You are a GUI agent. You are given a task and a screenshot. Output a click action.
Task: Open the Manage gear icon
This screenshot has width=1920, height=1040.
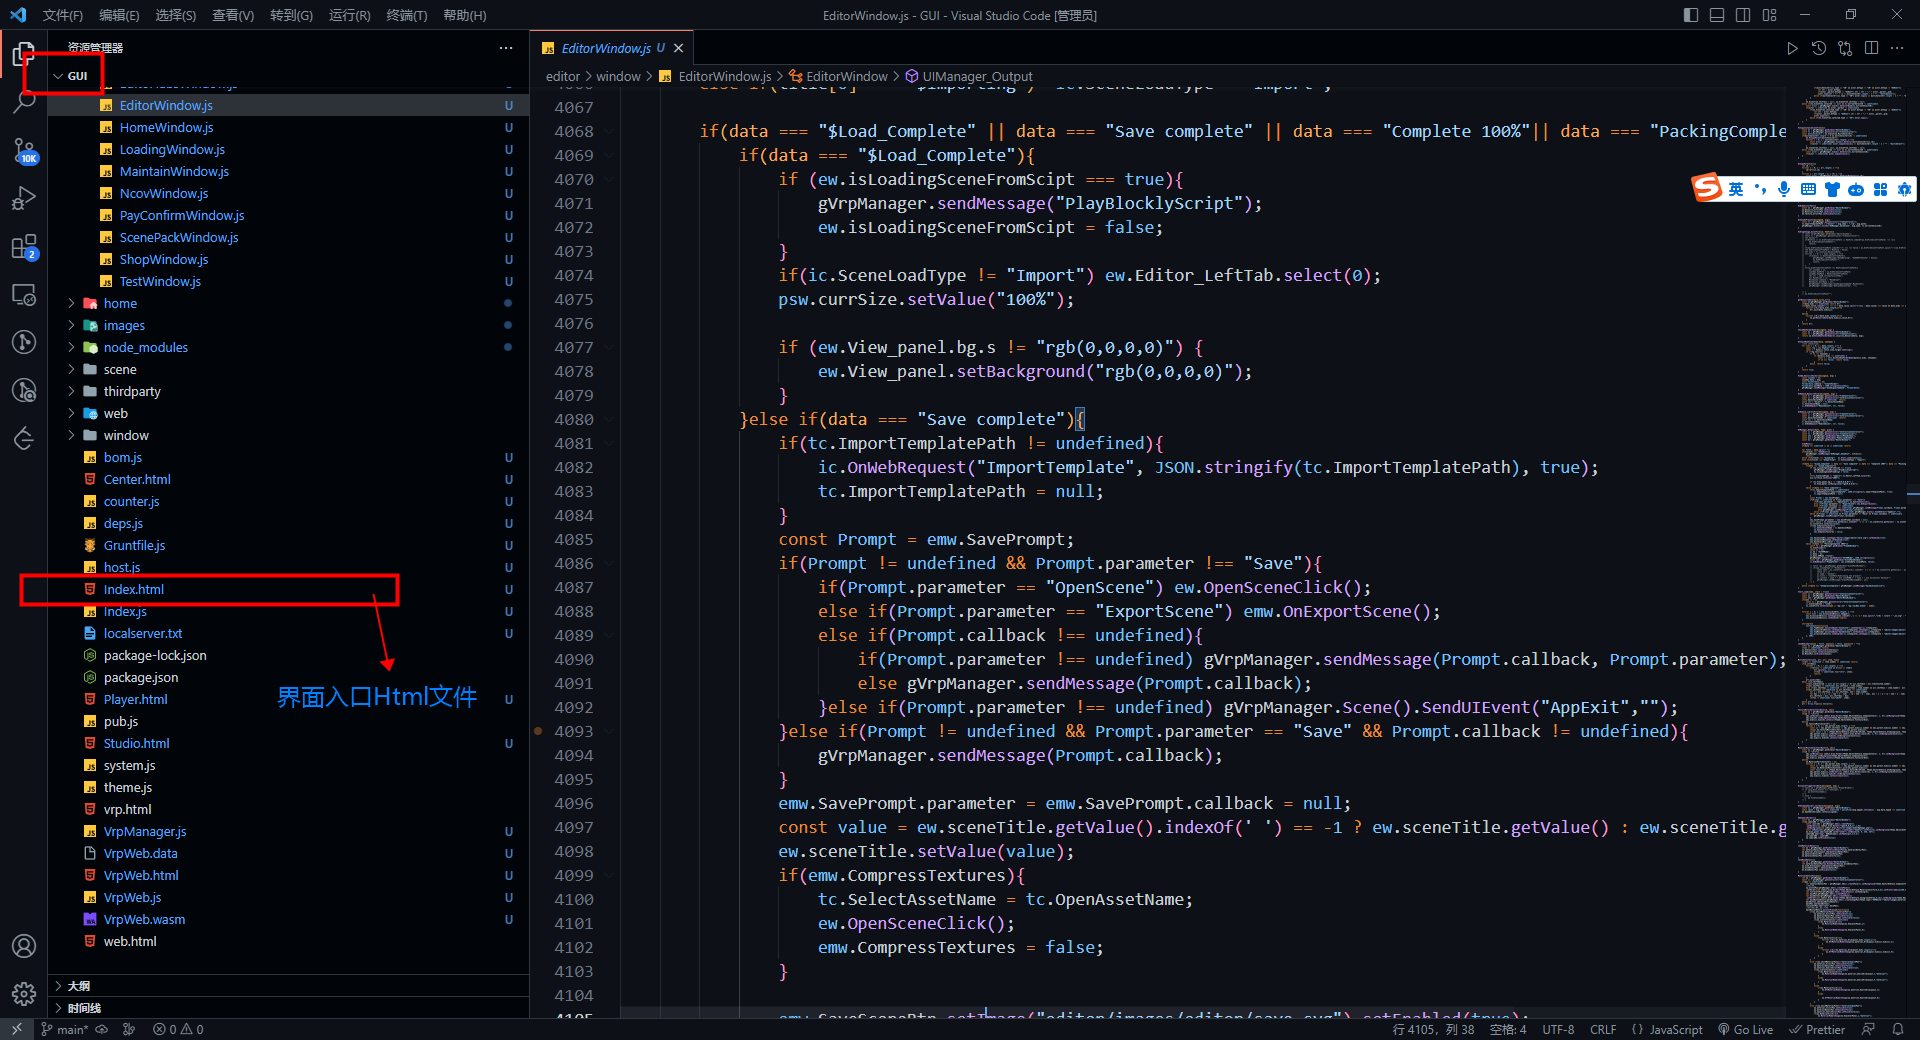click(x=24, y=994)
